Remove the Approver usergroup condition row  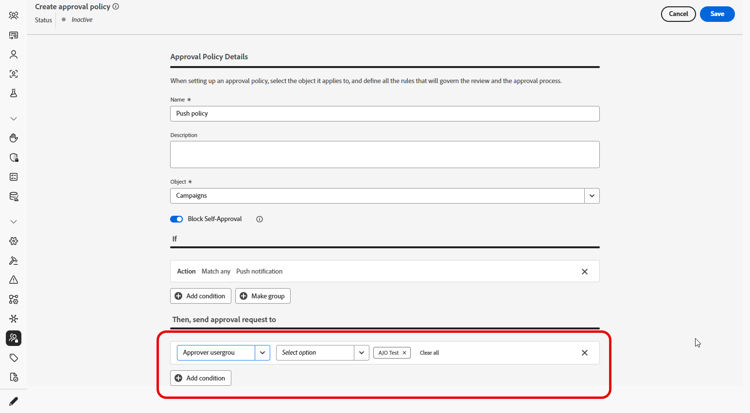585,353
